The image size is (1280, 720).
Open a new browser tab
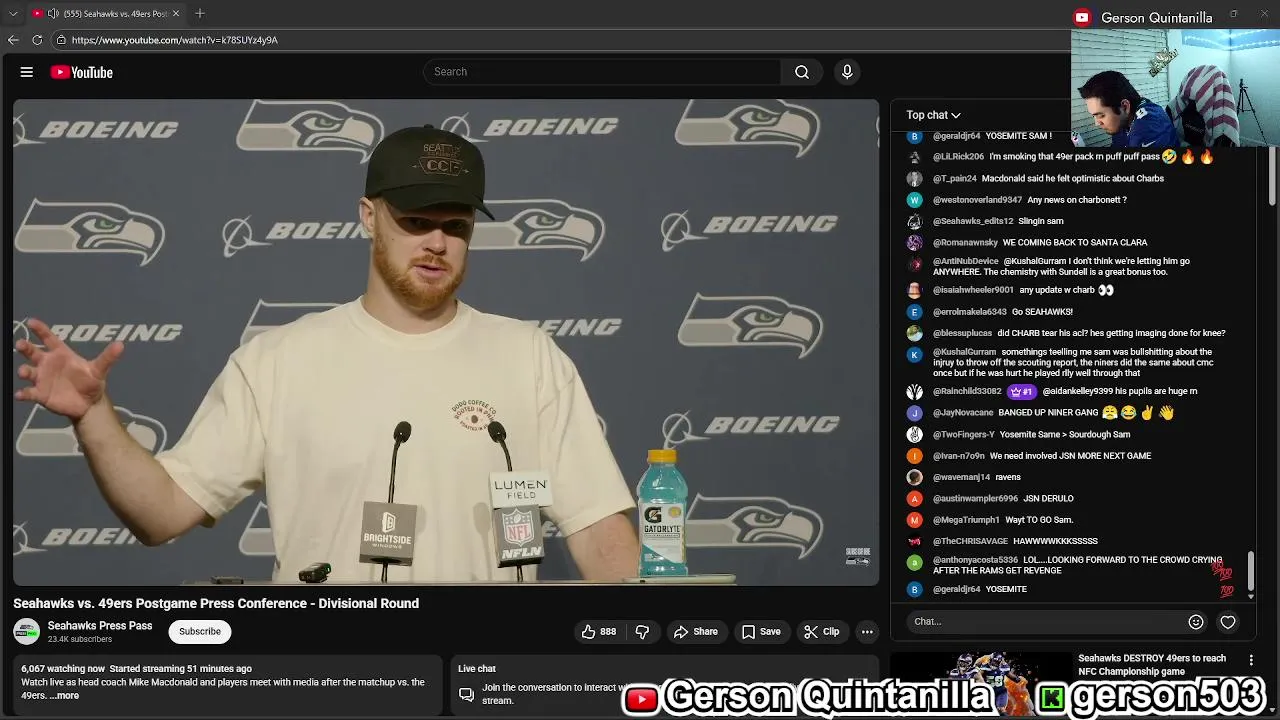tap(200, 13)
